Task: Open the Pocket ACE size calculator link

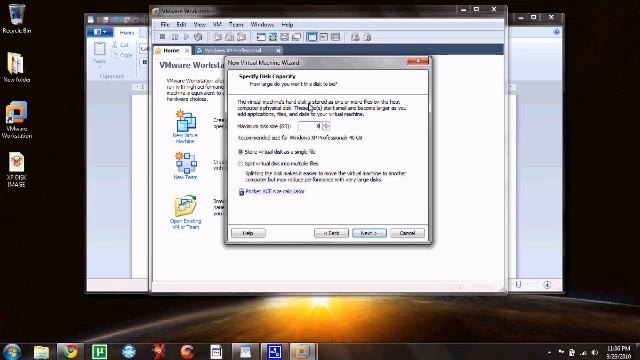Action: 275,191
